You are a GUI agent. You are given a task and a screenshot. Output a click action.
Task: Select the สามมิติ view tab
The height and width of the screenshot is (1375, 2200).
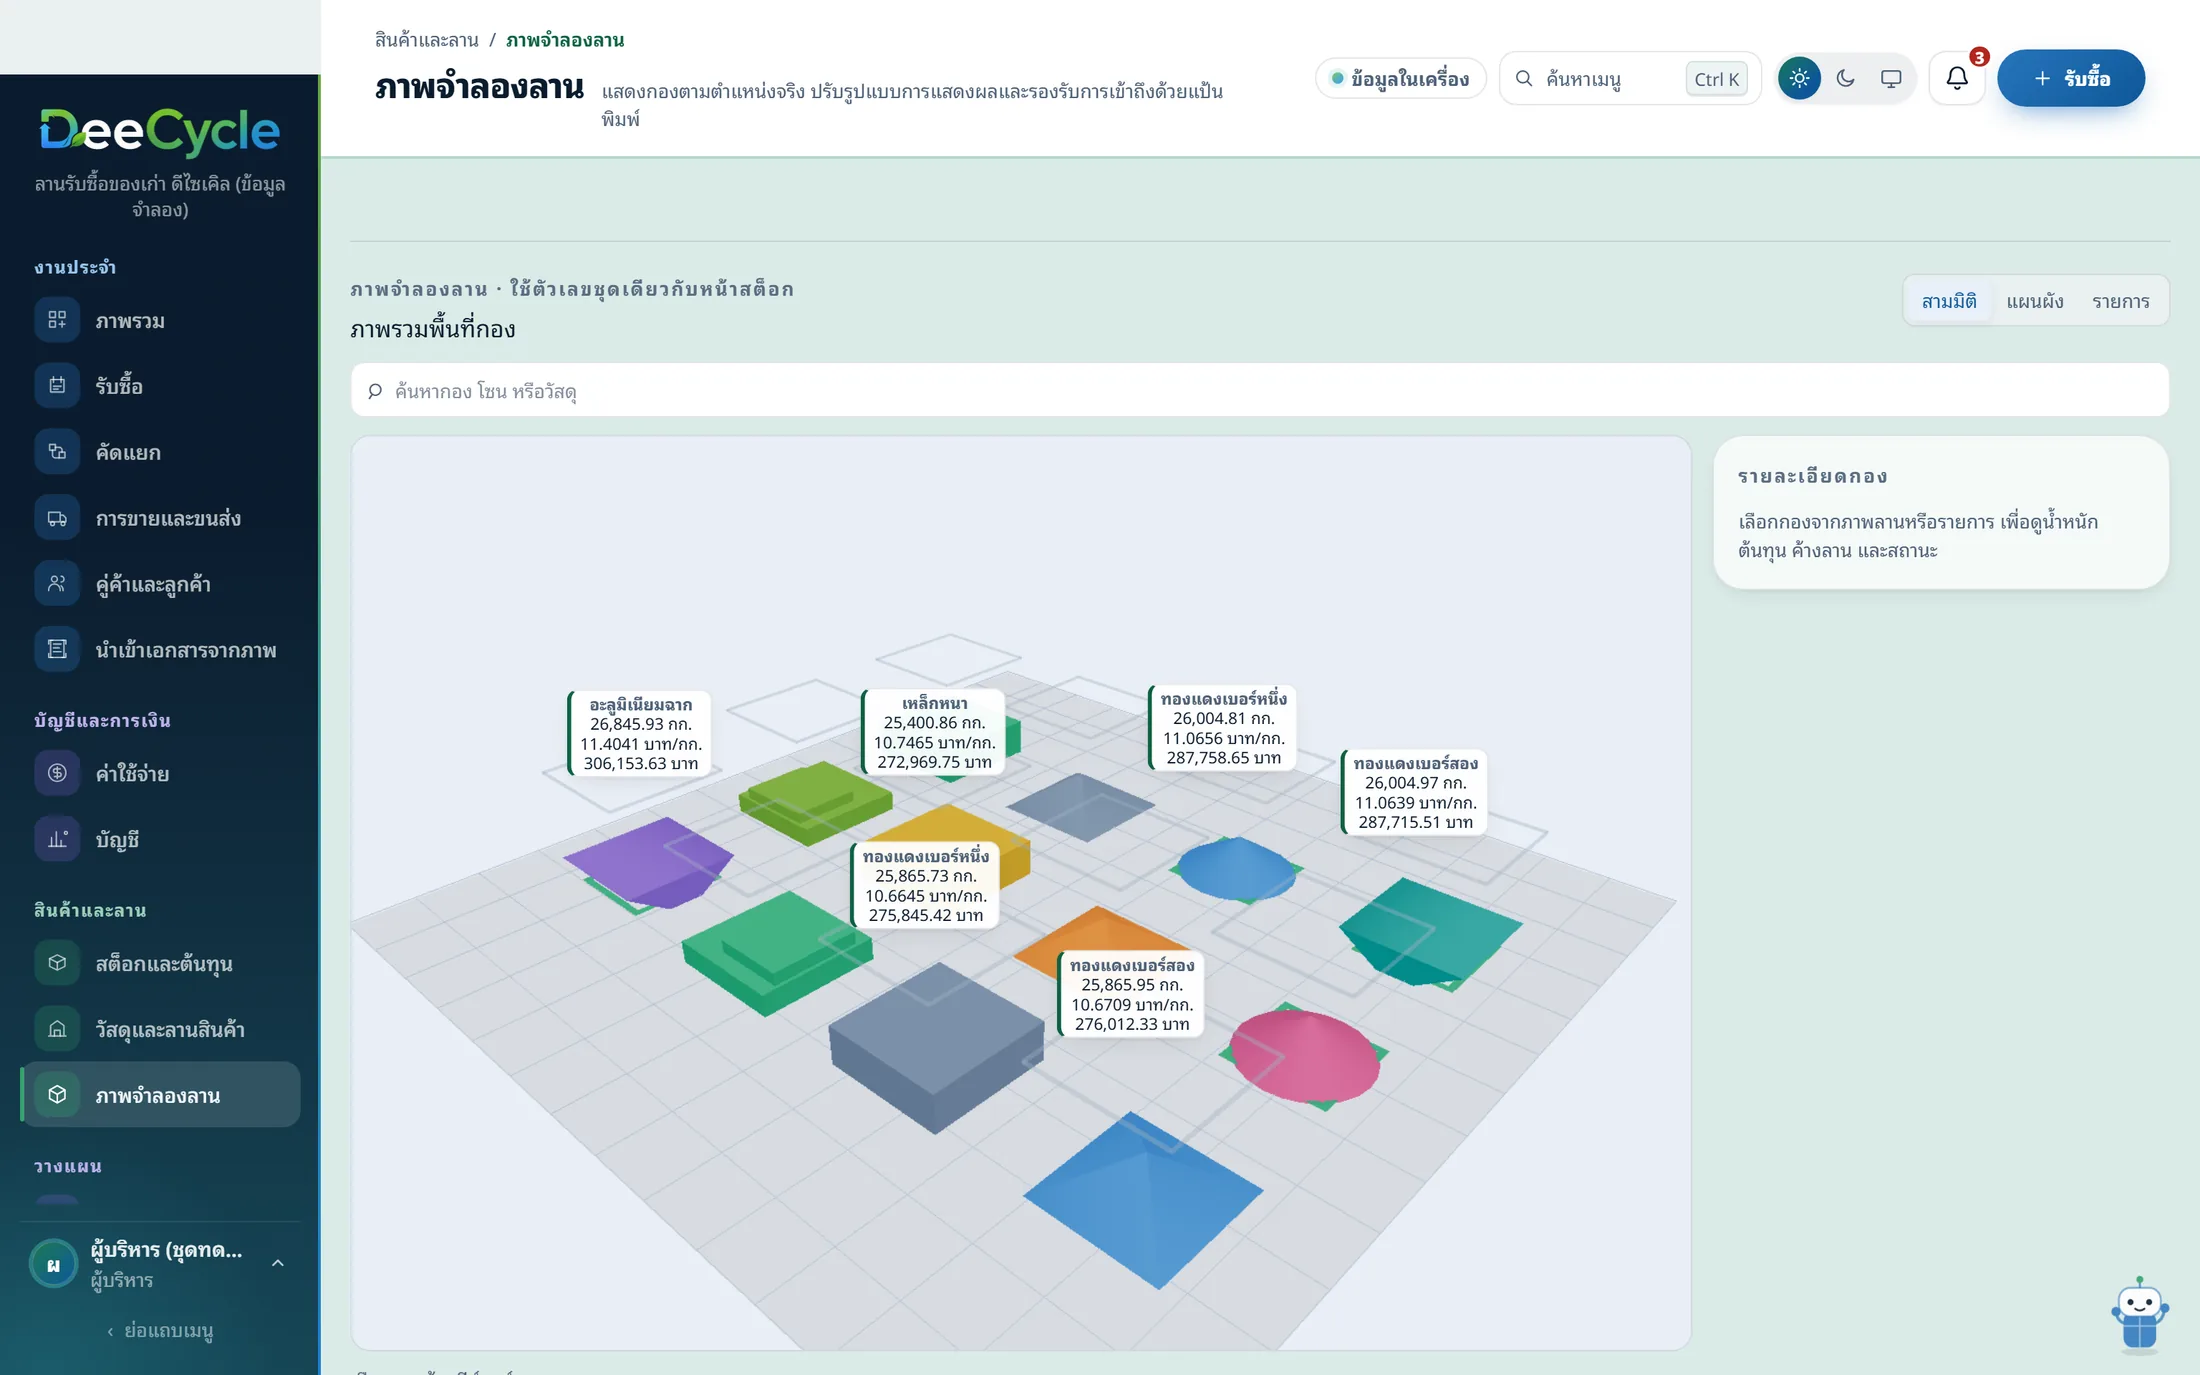(x=1949, y=301)
